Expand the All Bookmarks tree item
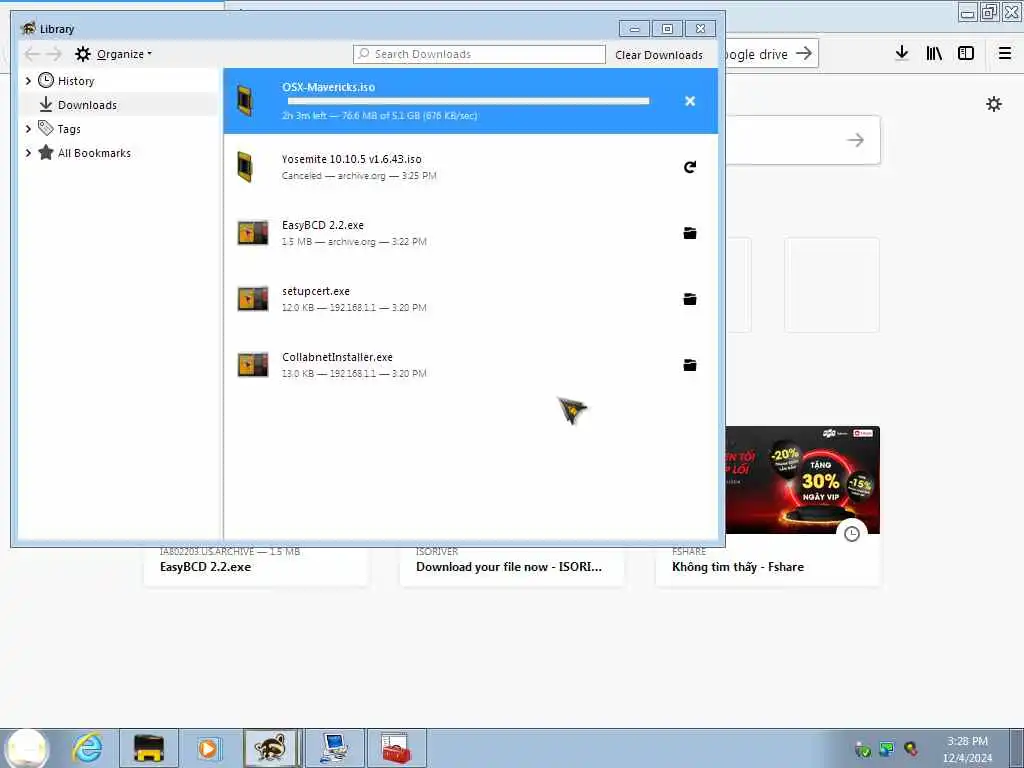The image size is (1024, 768). click(27, 153)
